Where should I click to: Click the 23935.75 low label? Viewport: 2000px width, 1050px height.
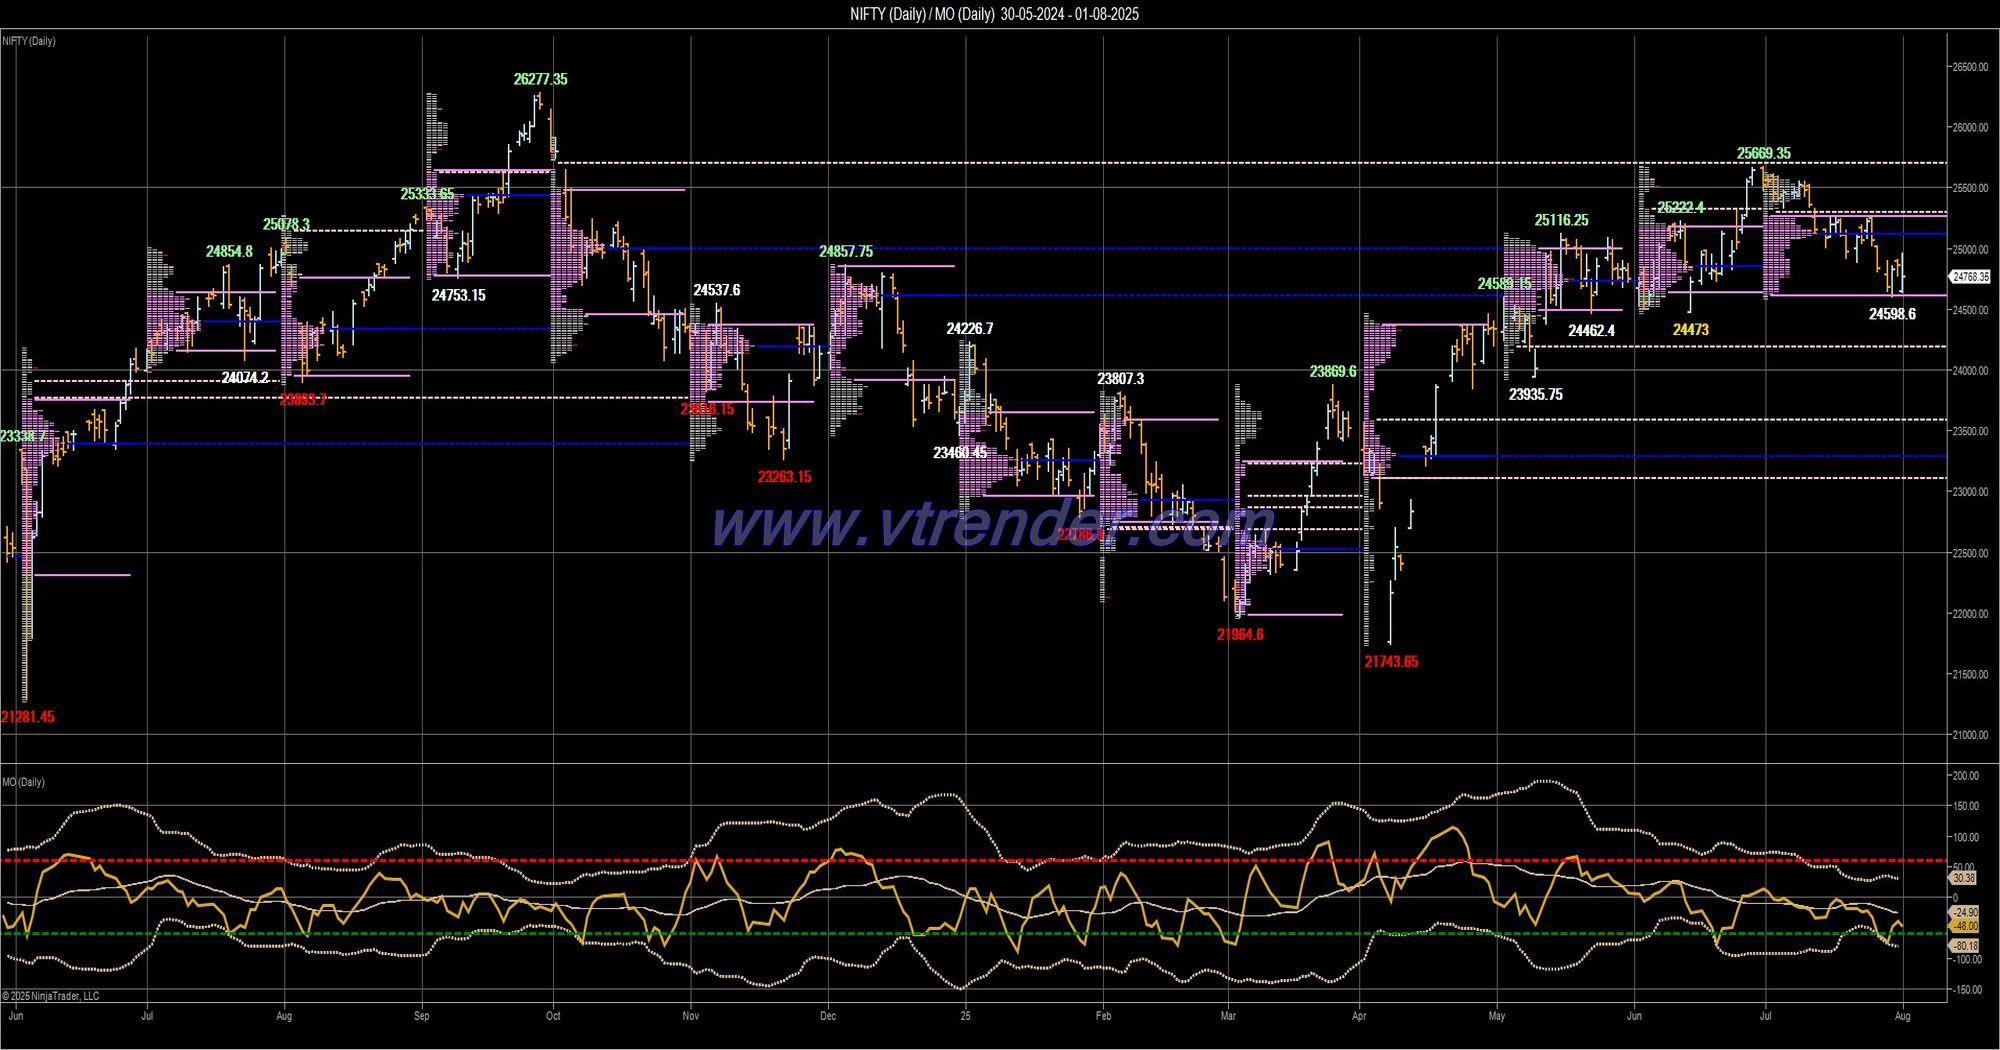click(1535, 395)
